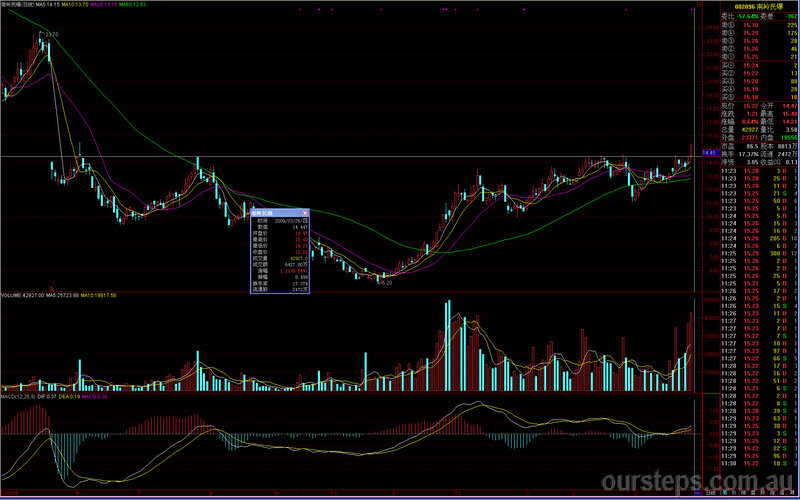Viewport: 800px width, 500px height.
Task: Select the 股本 8813万 value
Action: pyautogui.click(x=788, y=146)
